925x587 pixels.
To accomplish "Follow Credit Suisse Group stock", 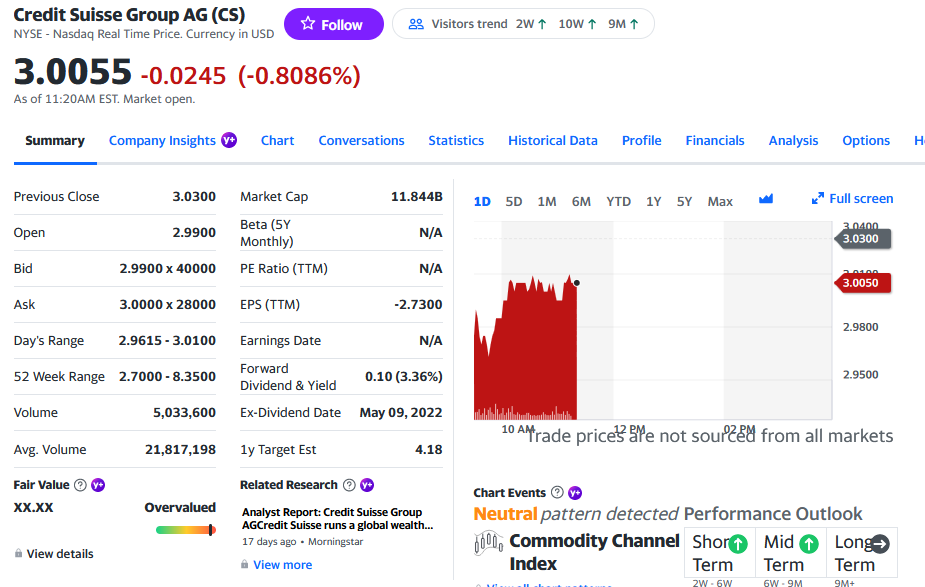I will 333,24.
